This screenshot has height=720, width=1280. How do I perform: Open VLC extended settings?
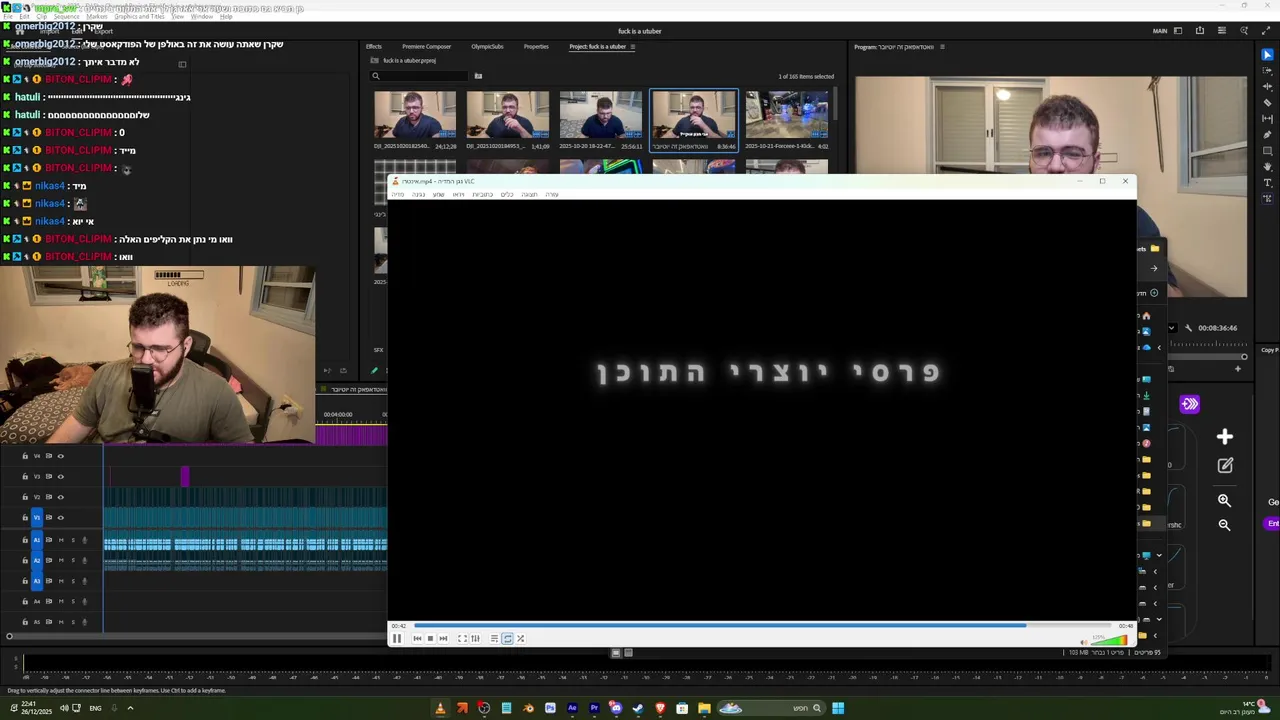(x=475, y=638)
